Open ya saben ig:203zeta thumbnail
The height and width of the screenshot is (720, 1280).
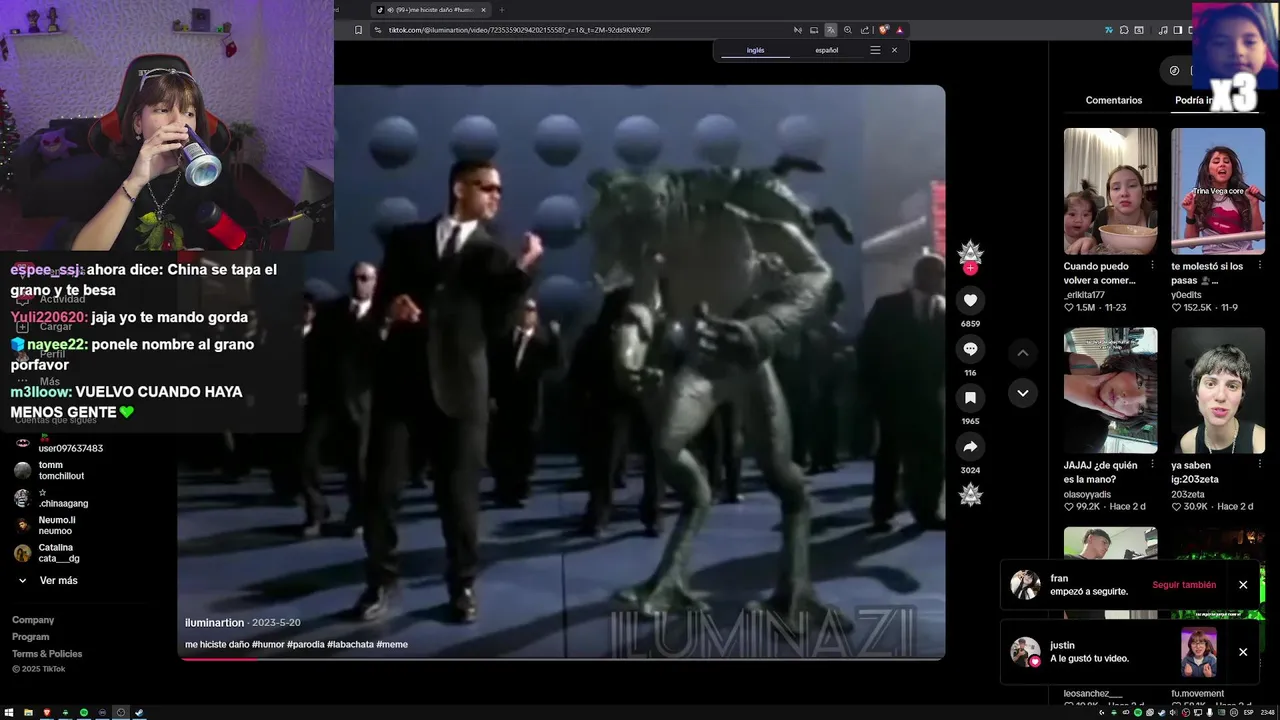click(1218, 391)
